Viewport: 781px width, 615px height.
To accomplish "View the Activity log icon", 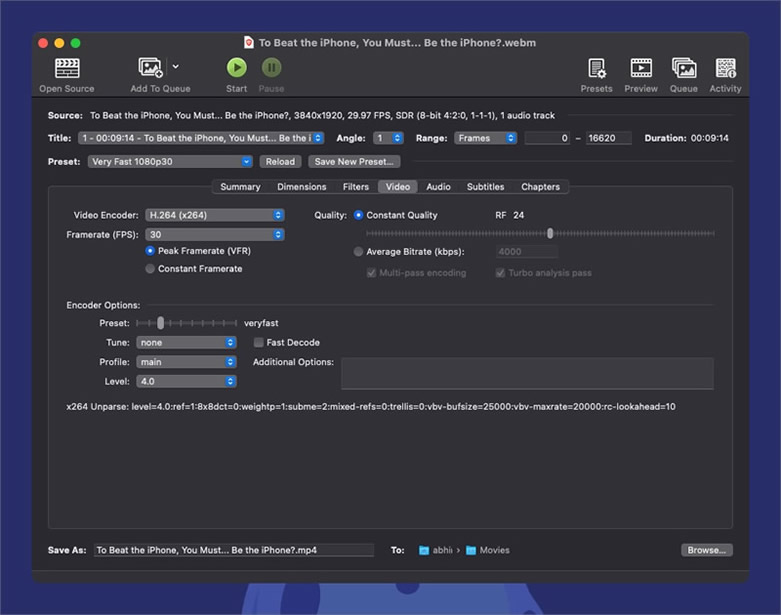I will tap(725, 68).
